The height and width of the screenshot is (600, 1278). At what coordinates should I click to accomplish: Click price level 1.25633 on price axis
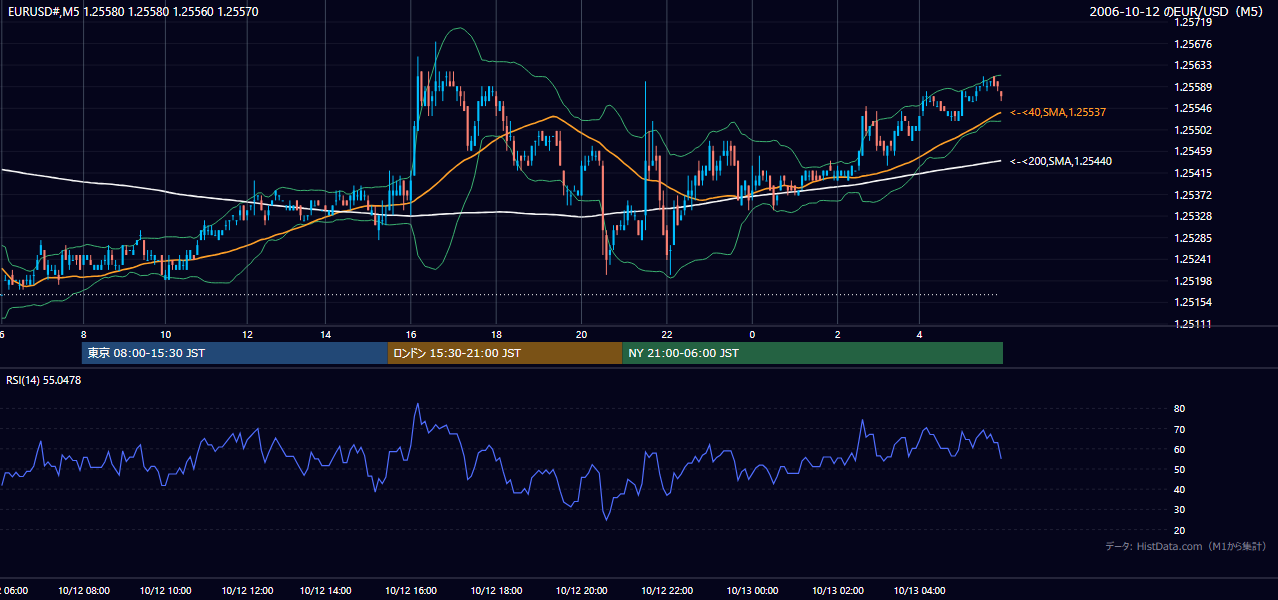pos(1193,66)
